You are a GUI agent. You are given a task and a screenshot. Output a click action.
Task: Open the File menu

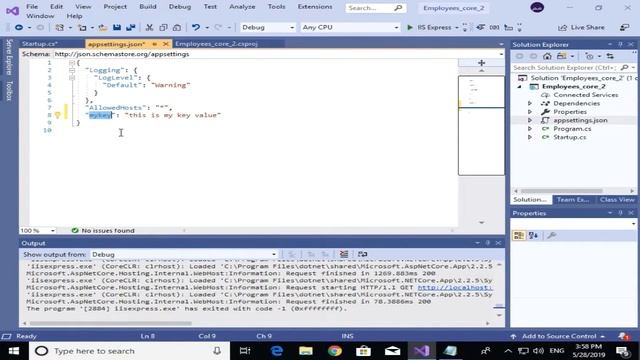coord(32,7)
